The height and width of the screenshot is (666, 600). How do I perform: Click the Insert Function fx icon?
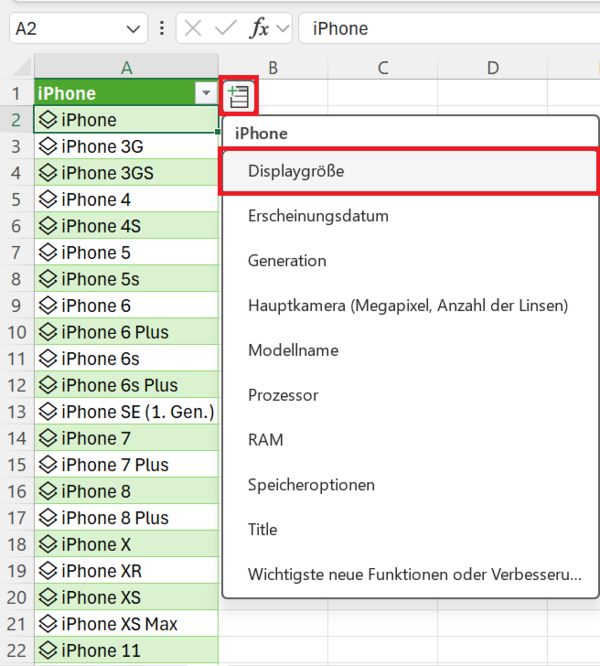pyautogui.click(x=259, y=28)
